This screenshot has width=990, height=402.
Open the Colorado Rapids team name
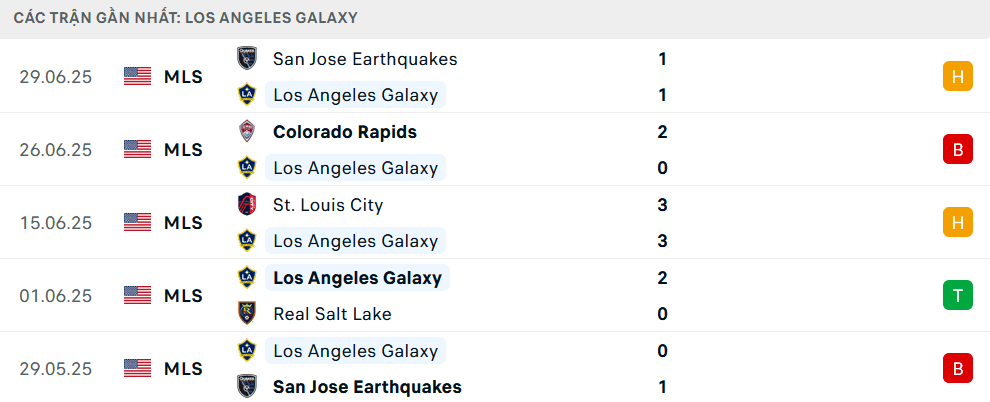click(345, 132)
